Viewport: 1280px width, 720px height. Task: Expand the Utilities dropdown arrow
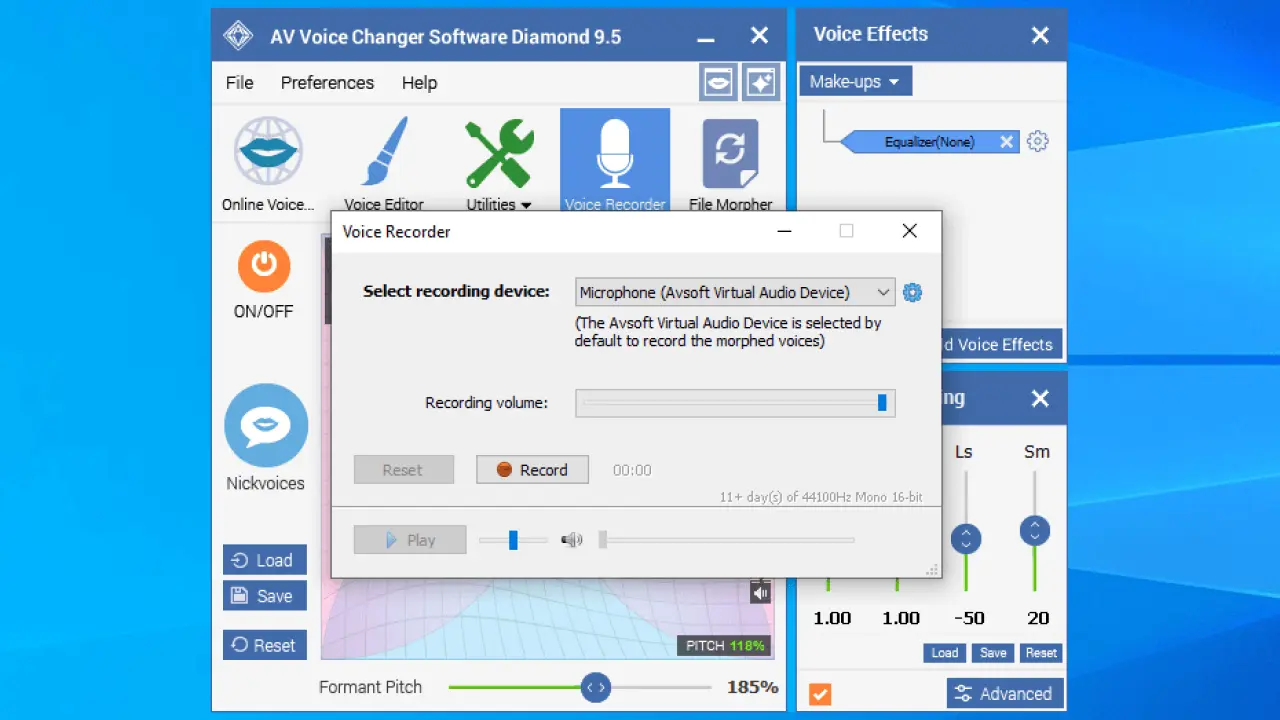[525, 205]
